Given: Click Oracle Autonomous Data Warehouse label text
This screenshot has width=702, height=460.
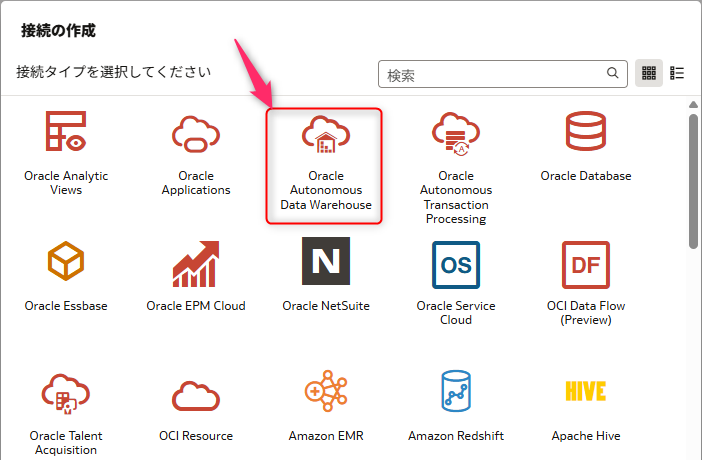Looking at the screenshot, I should click(325, 190).
